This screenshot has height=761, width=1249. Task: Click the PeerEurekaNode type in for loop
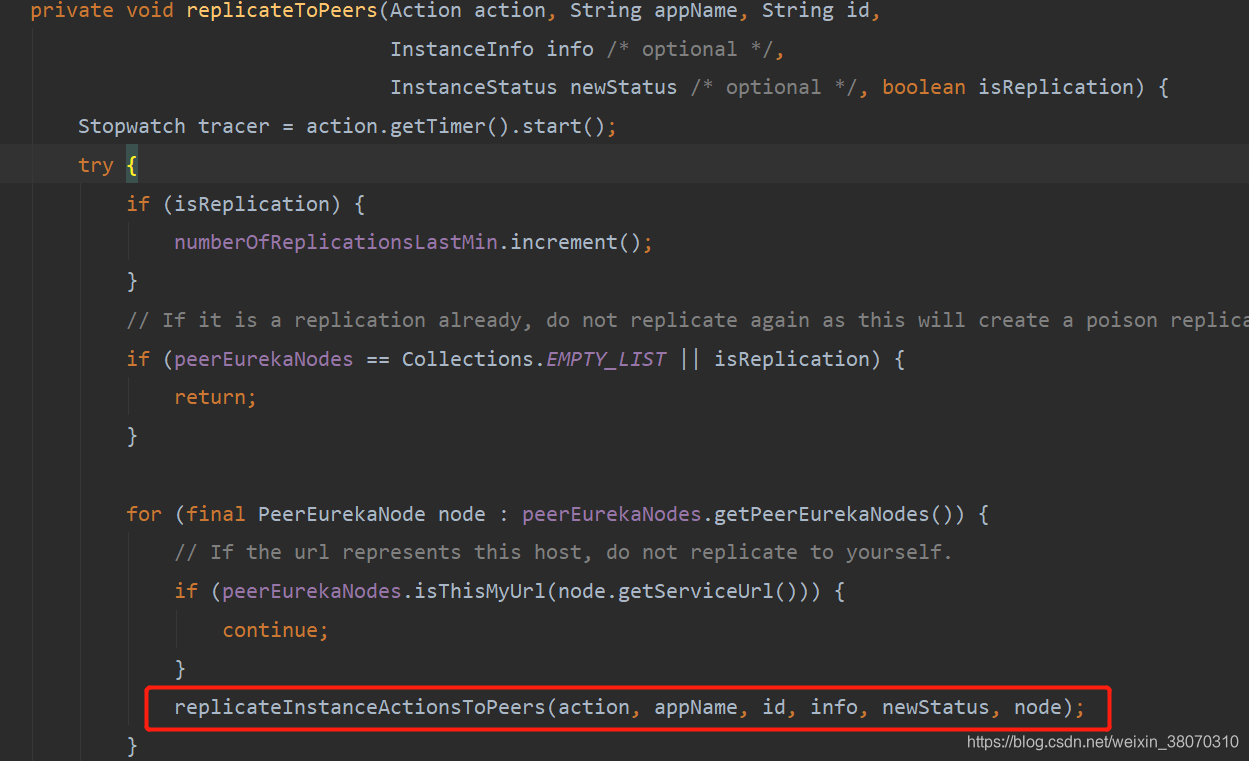(x=342, y=514)
